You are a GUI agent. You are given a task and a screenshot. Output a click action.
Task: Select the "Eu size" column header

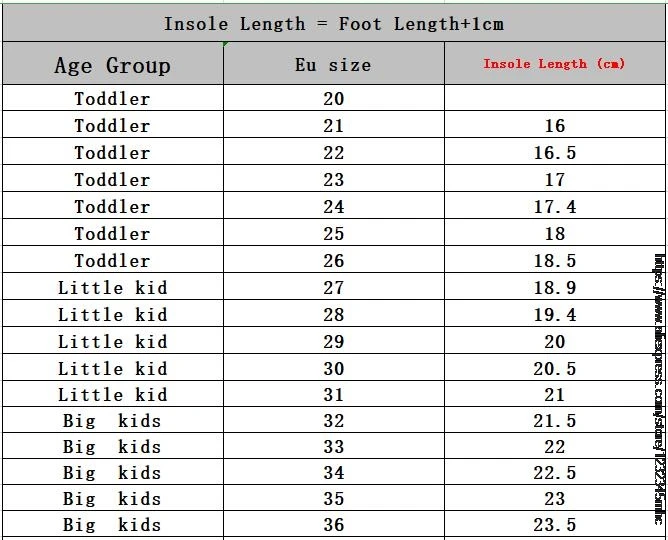tap(333, 66)
